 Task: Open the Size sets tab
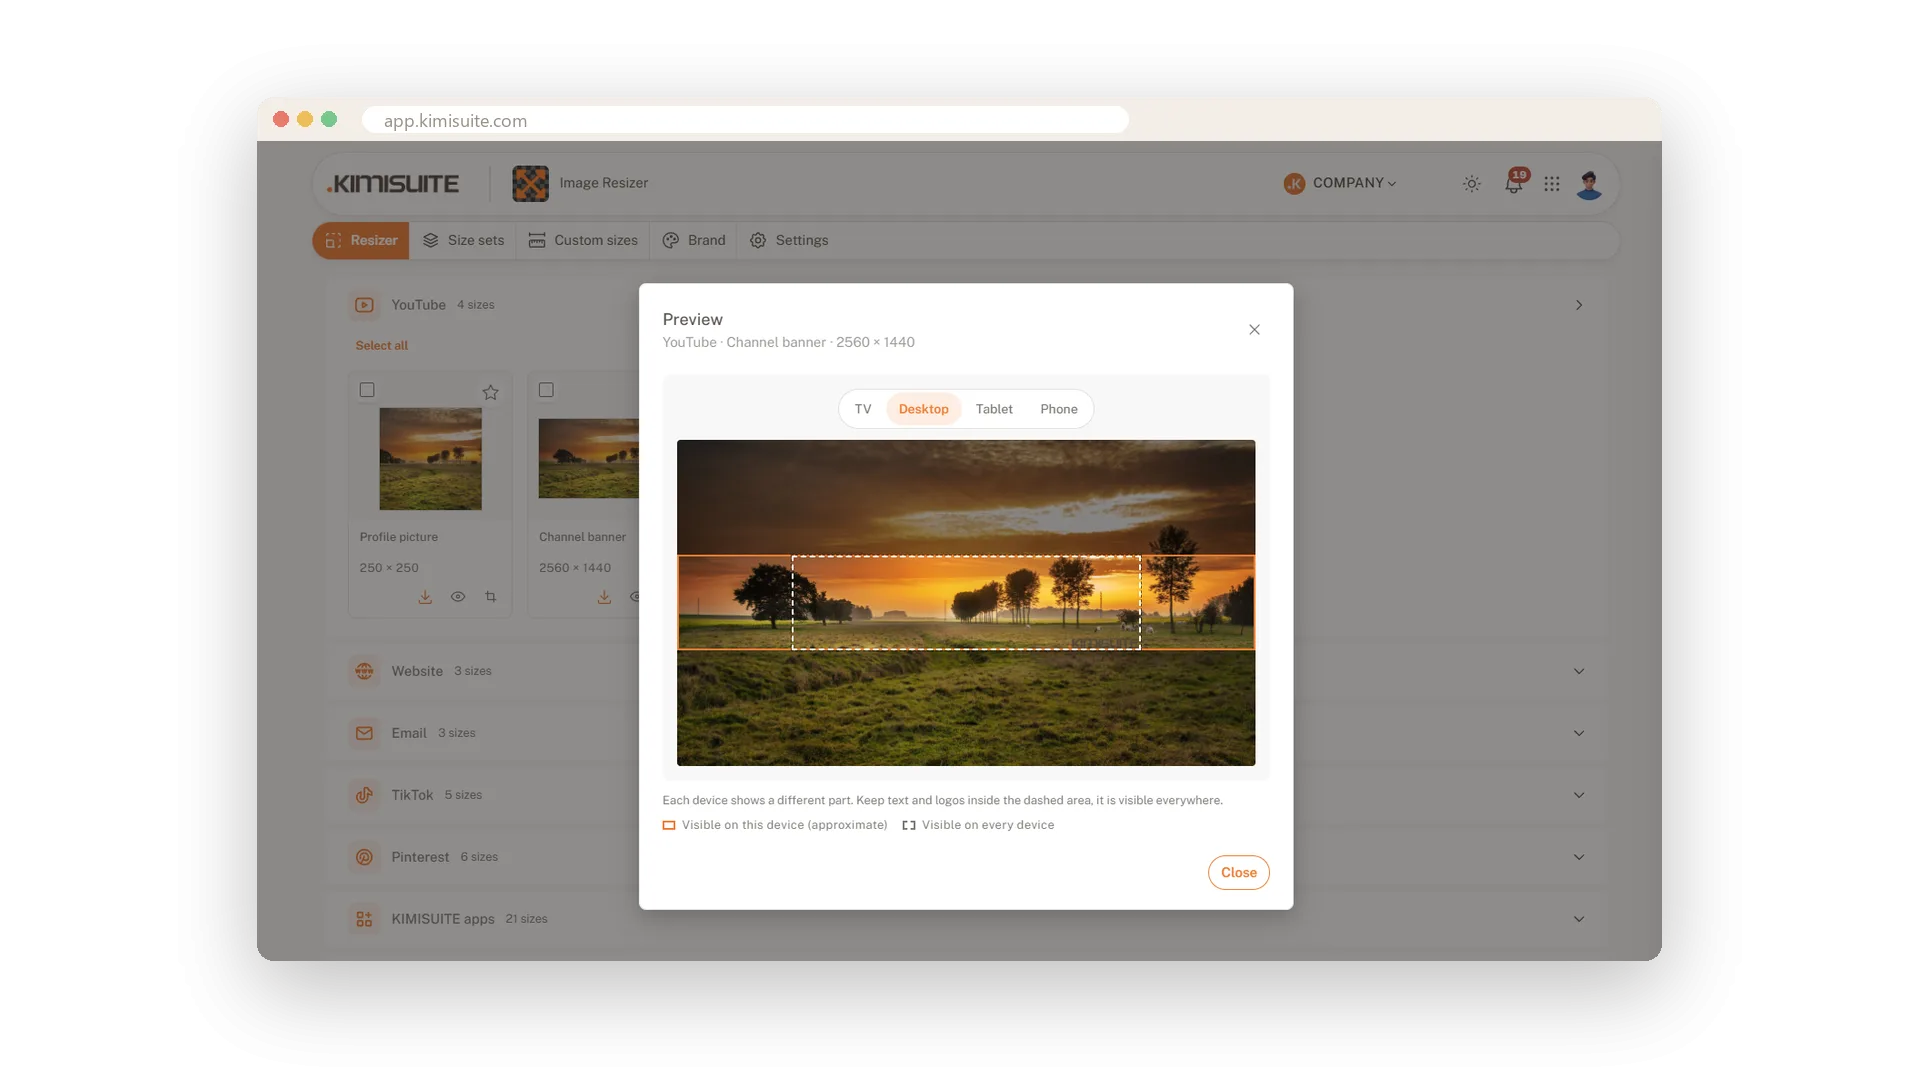coord(463,241)
